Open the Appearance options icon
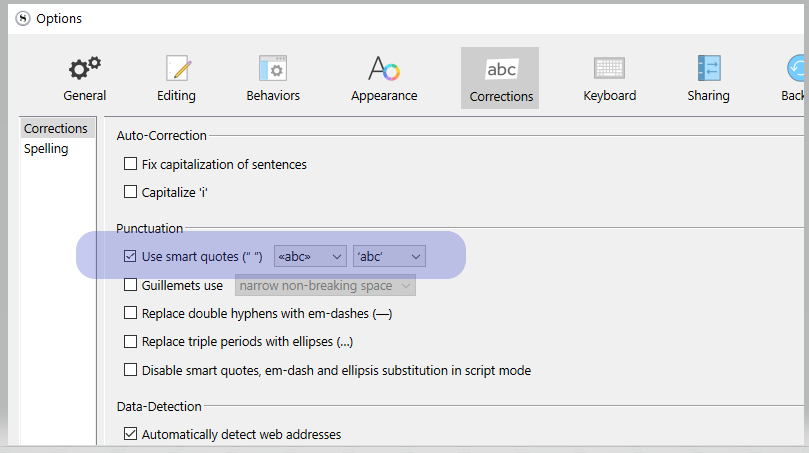The height and width of the screenshot is (453, 809). [384, 68]
